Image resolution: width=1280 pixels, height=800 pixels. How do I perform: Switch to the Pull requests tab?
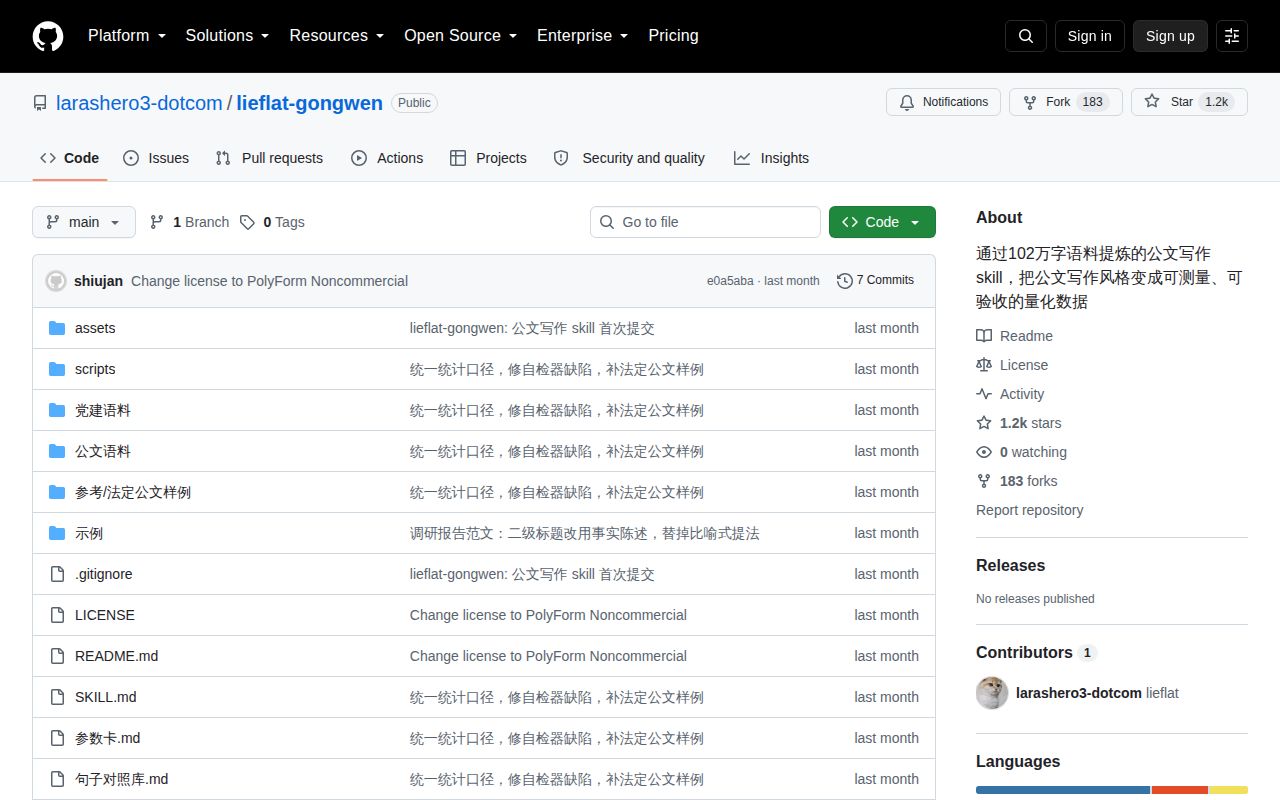269,158
